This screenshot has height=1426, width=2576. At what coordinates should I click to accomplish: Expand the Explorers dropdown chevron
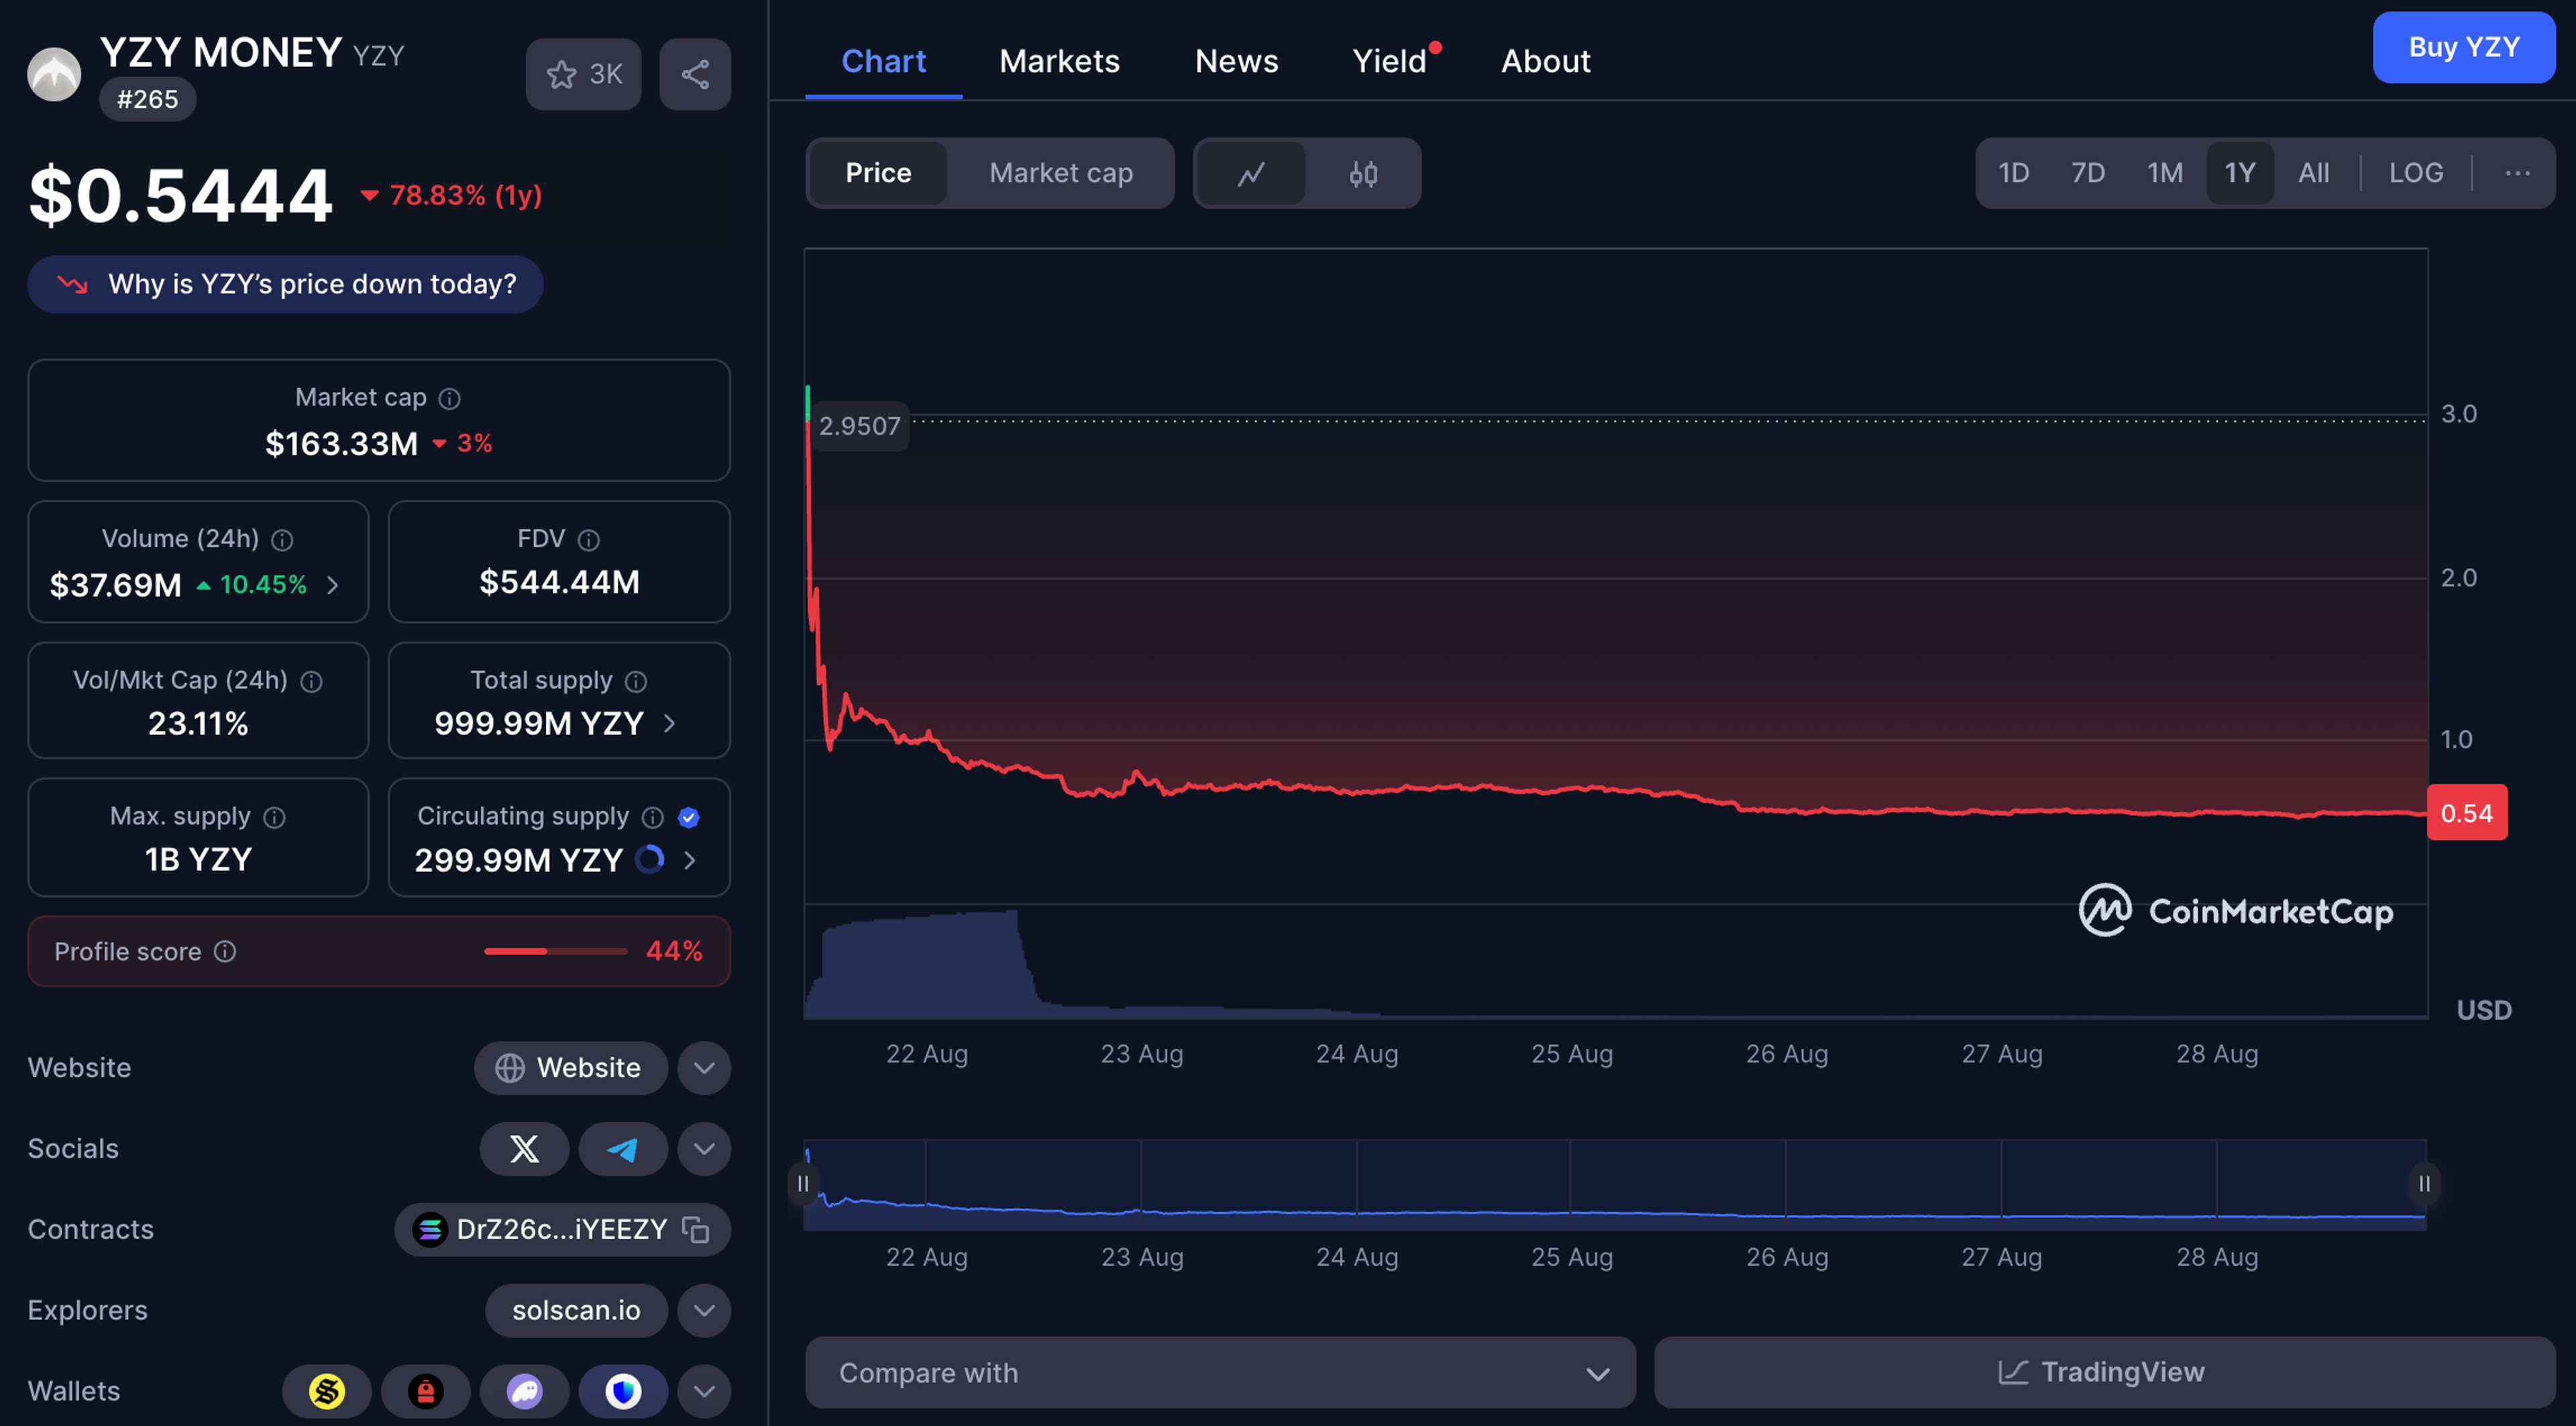704,1310
